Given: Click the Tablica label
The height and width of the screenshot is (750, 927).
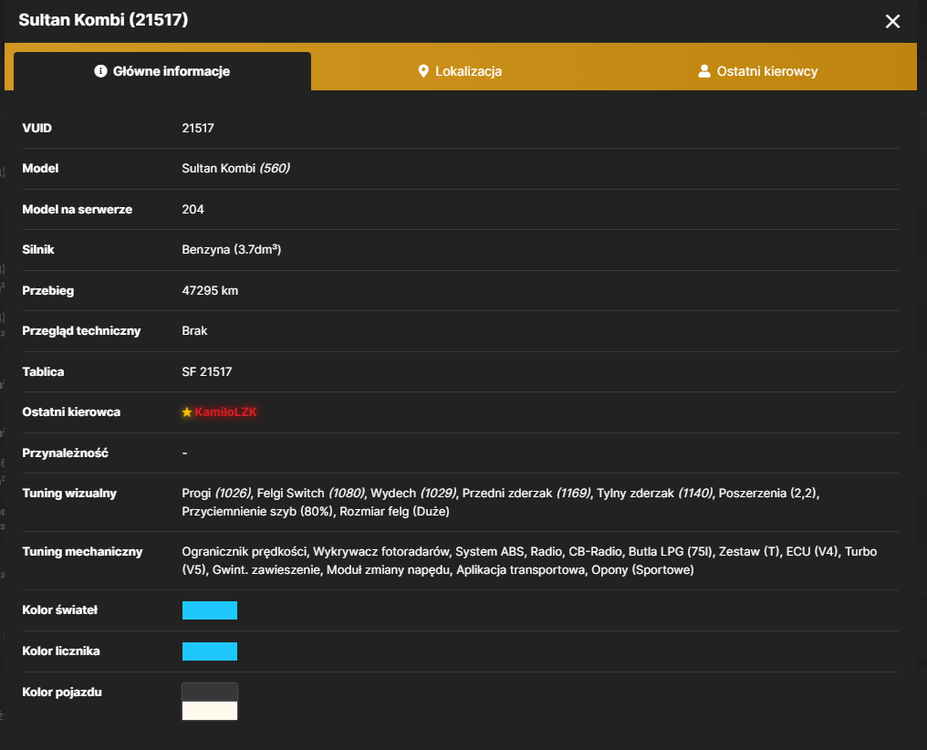Looking at the screenshot, I should [43, 372].
